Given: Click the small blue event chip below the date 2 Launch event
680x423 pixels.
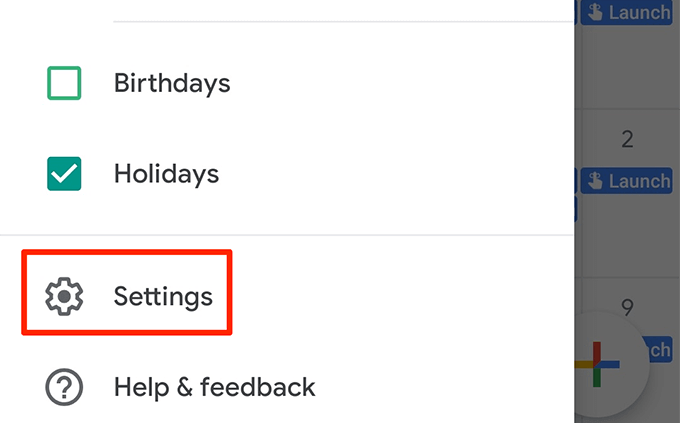Looking at the screenshot, I should pyautogui.click(x=576, y=209).
